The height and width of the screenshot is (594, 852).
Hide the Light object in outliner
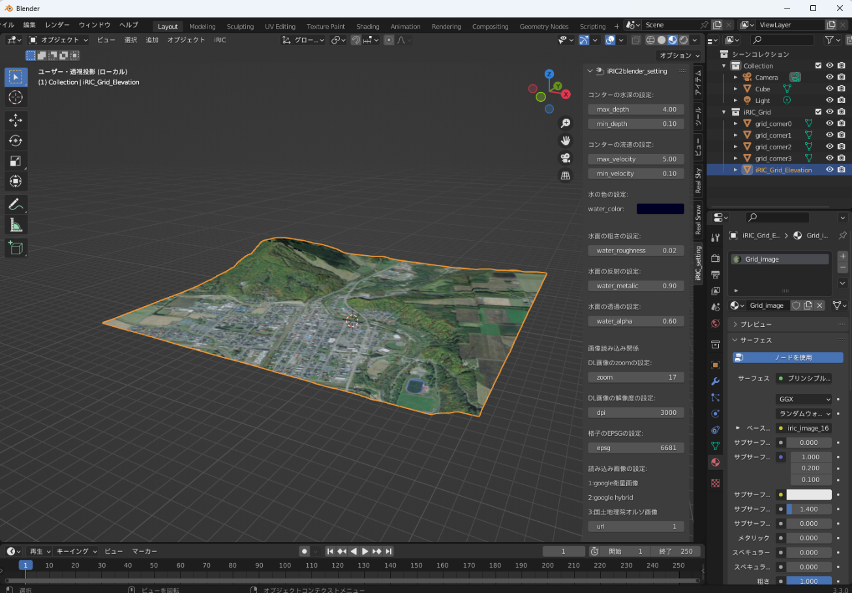click(x=829, y=100)
